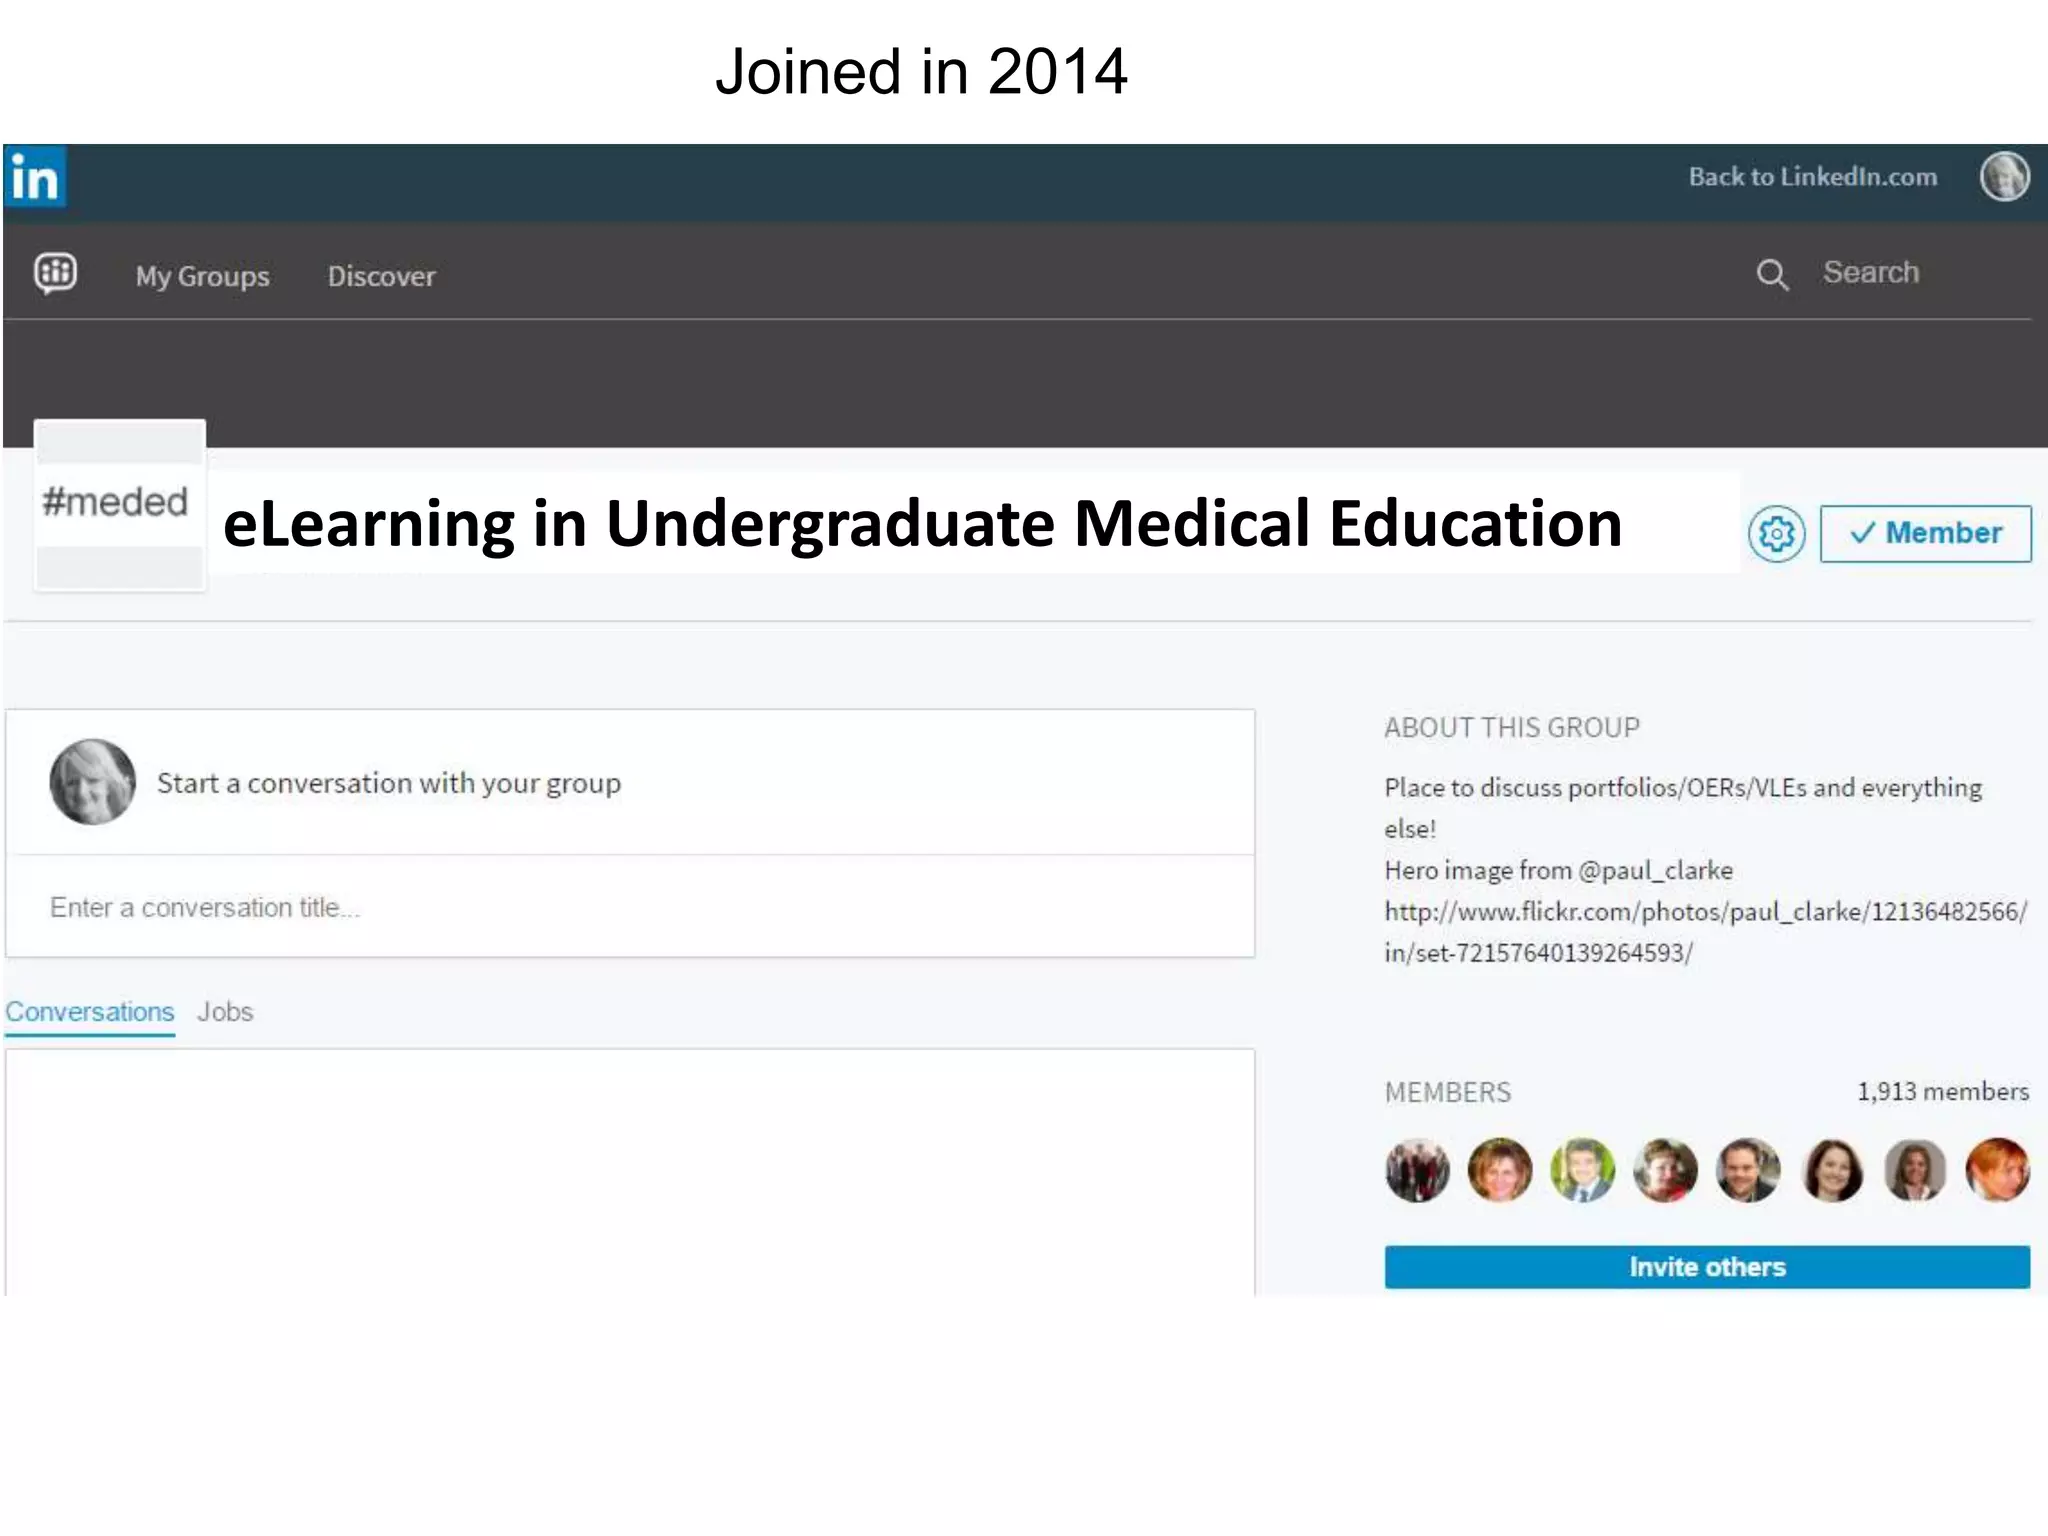Click into the Search field
This screenshot has height=1536, width=2048.
point(1871,272)
